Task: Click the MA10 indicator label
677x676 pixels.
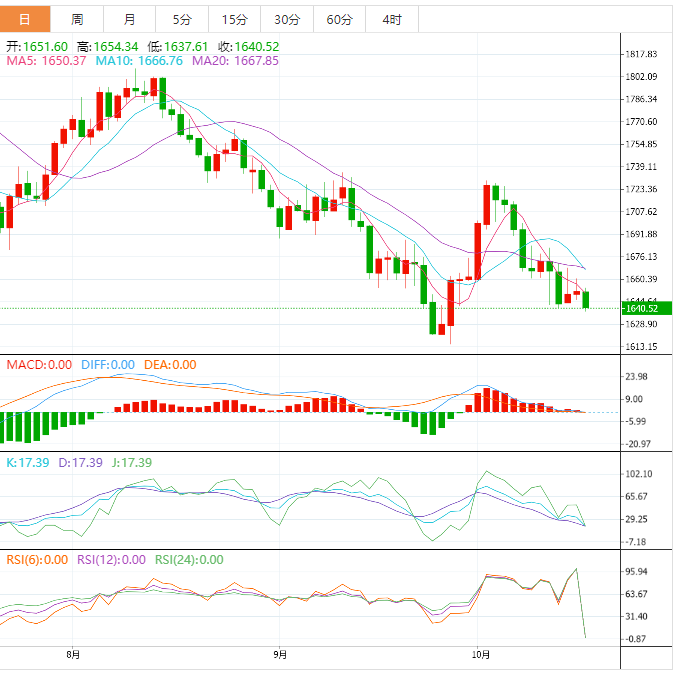Action: coord(139,61)
